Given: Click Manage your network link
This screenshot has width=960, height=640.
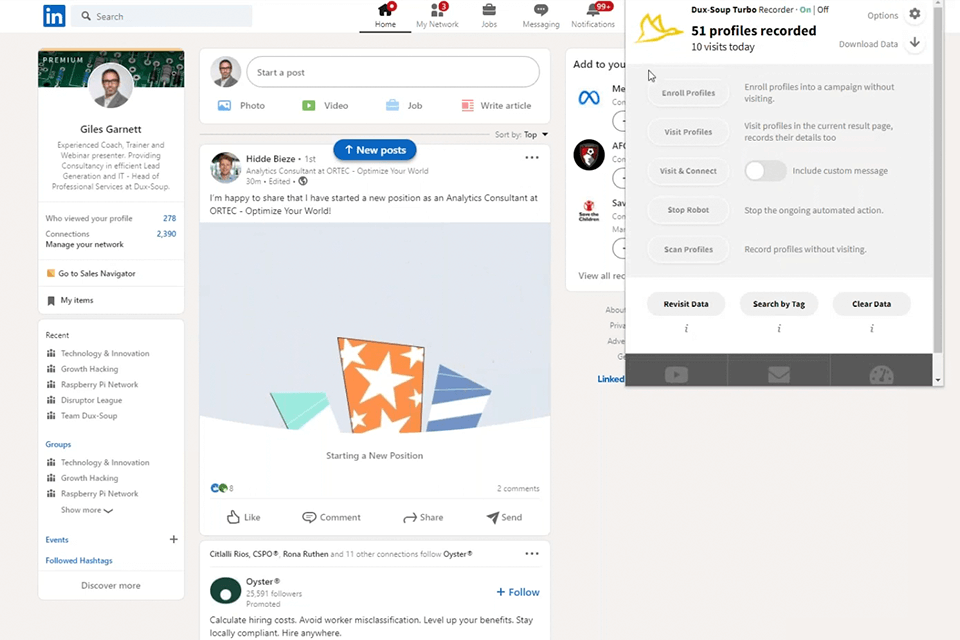Looking at the screenshot, I should [84, 244].
